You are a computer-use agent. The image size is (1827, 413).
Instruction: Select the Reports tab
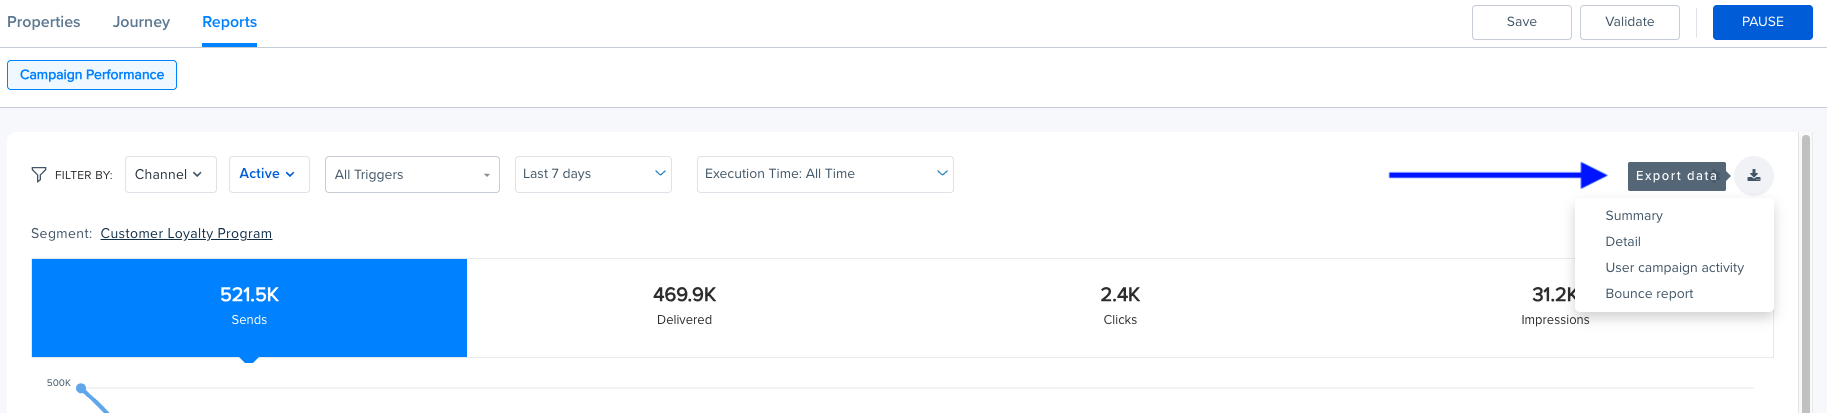pyautogui.click(x=229, y=22)
